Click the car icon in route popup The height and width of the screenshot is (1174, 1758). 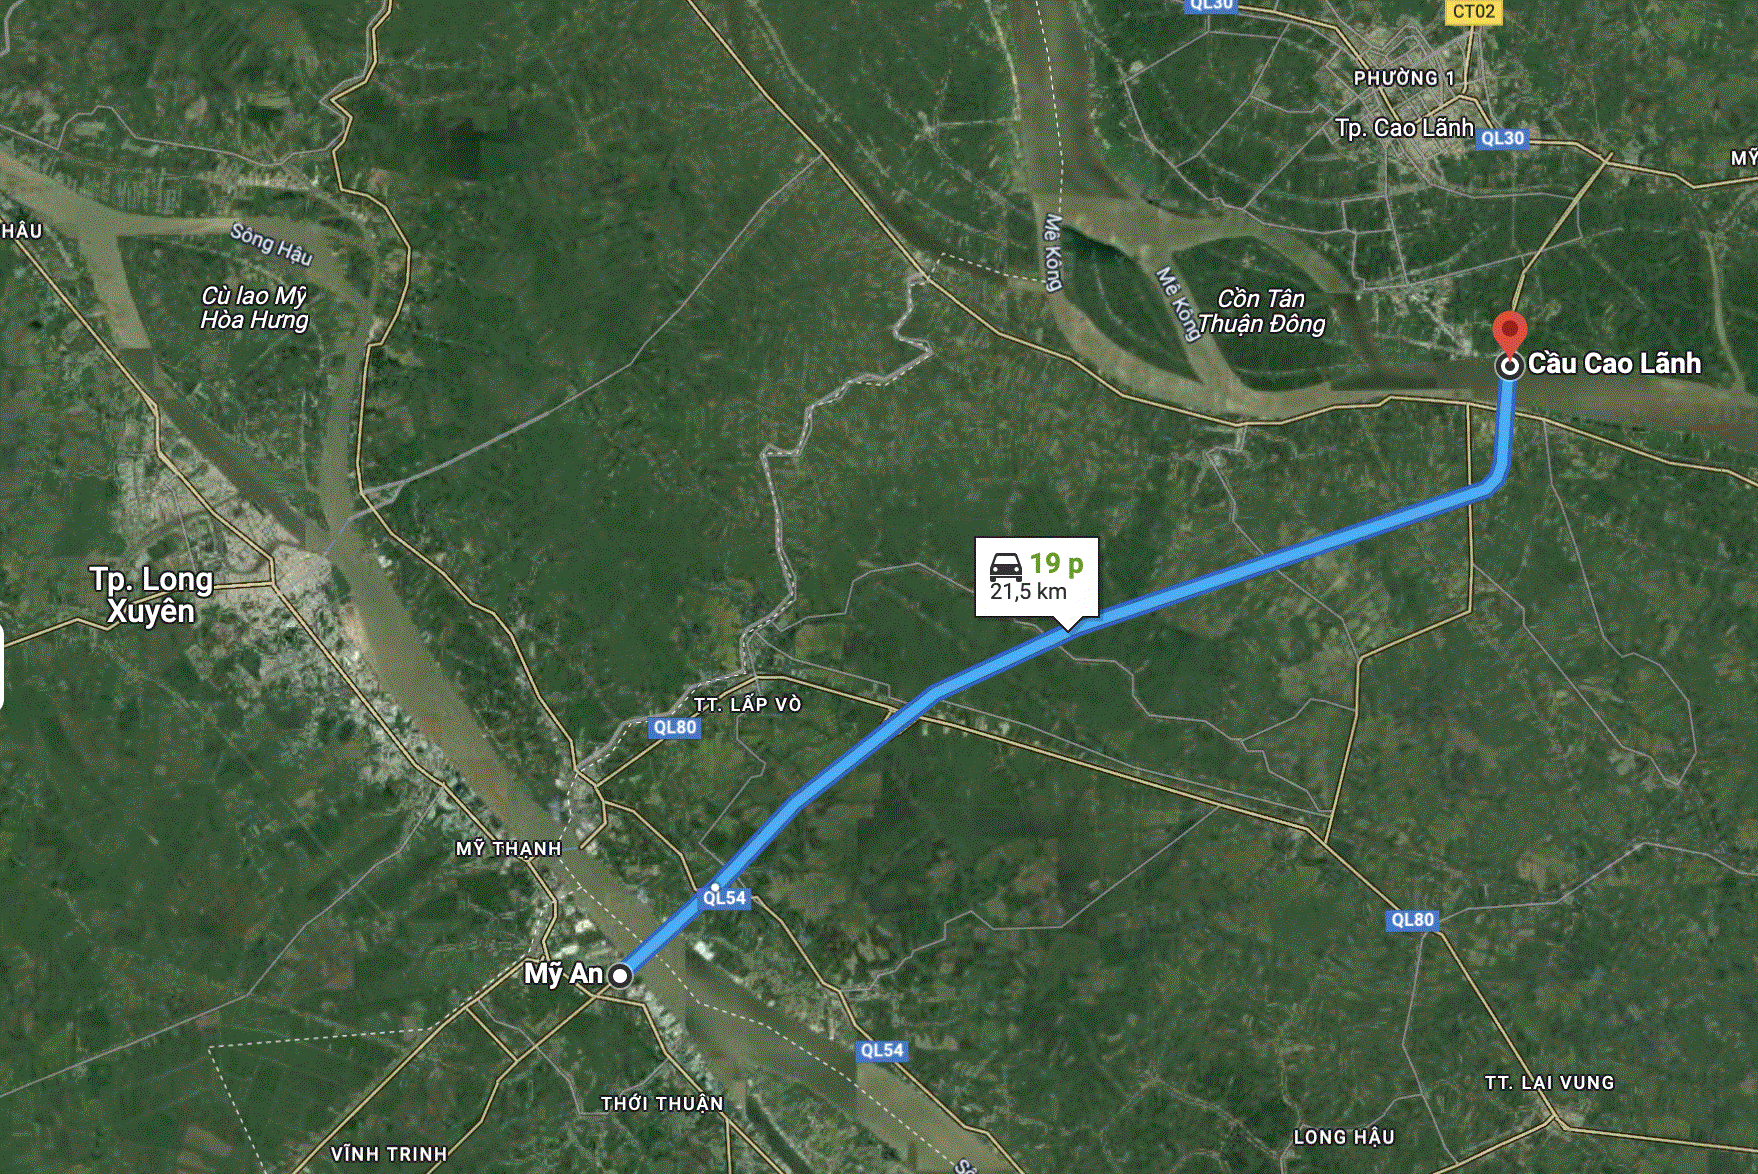[x=1005, y=566]
